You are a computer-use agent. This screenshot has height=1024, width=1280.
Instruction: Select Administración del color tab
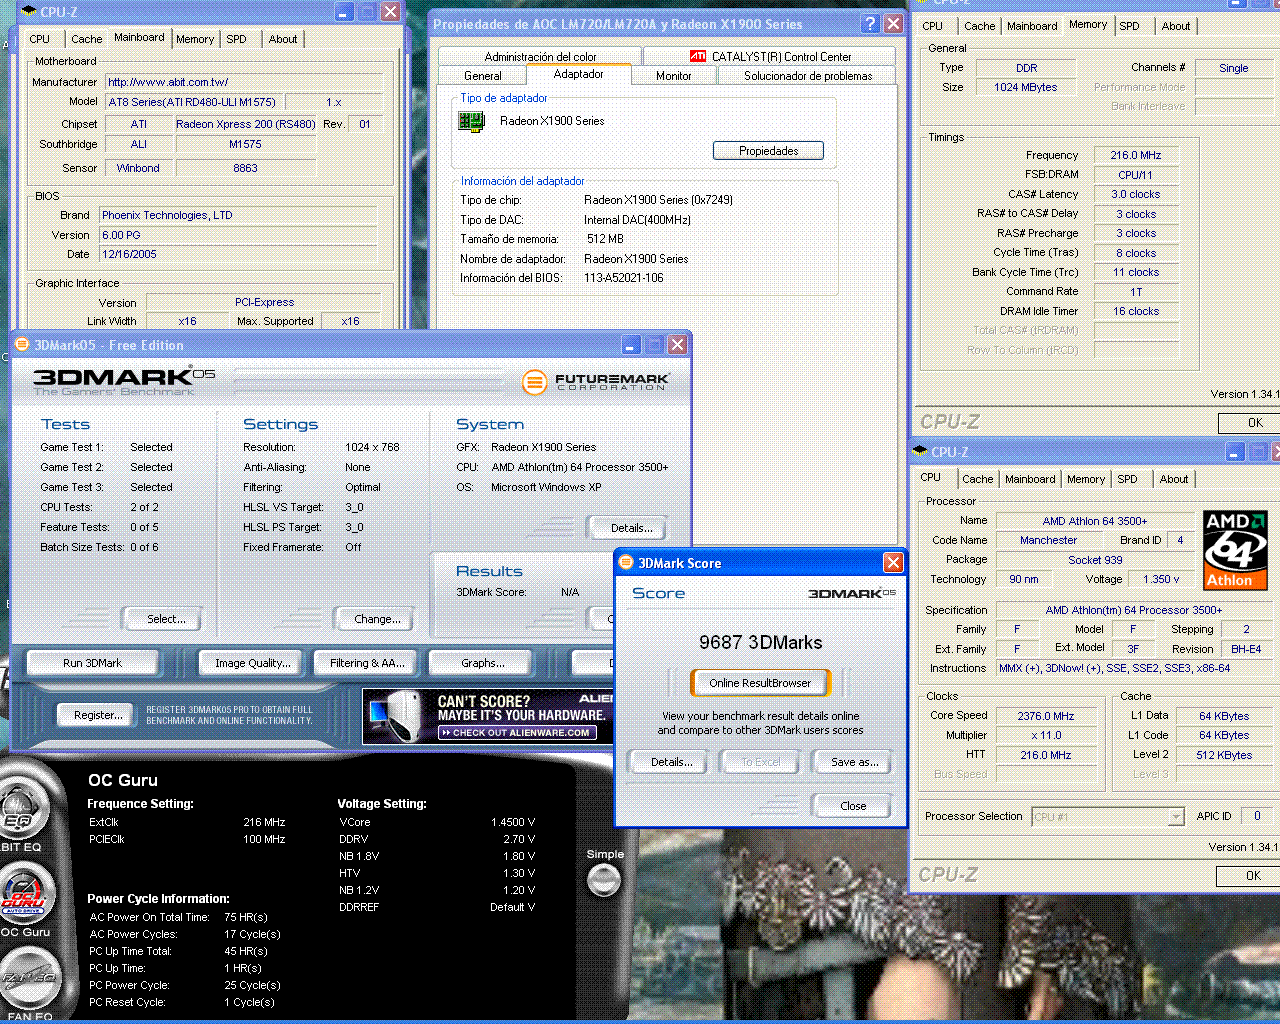pyautogui.click(x=540, y=57)
